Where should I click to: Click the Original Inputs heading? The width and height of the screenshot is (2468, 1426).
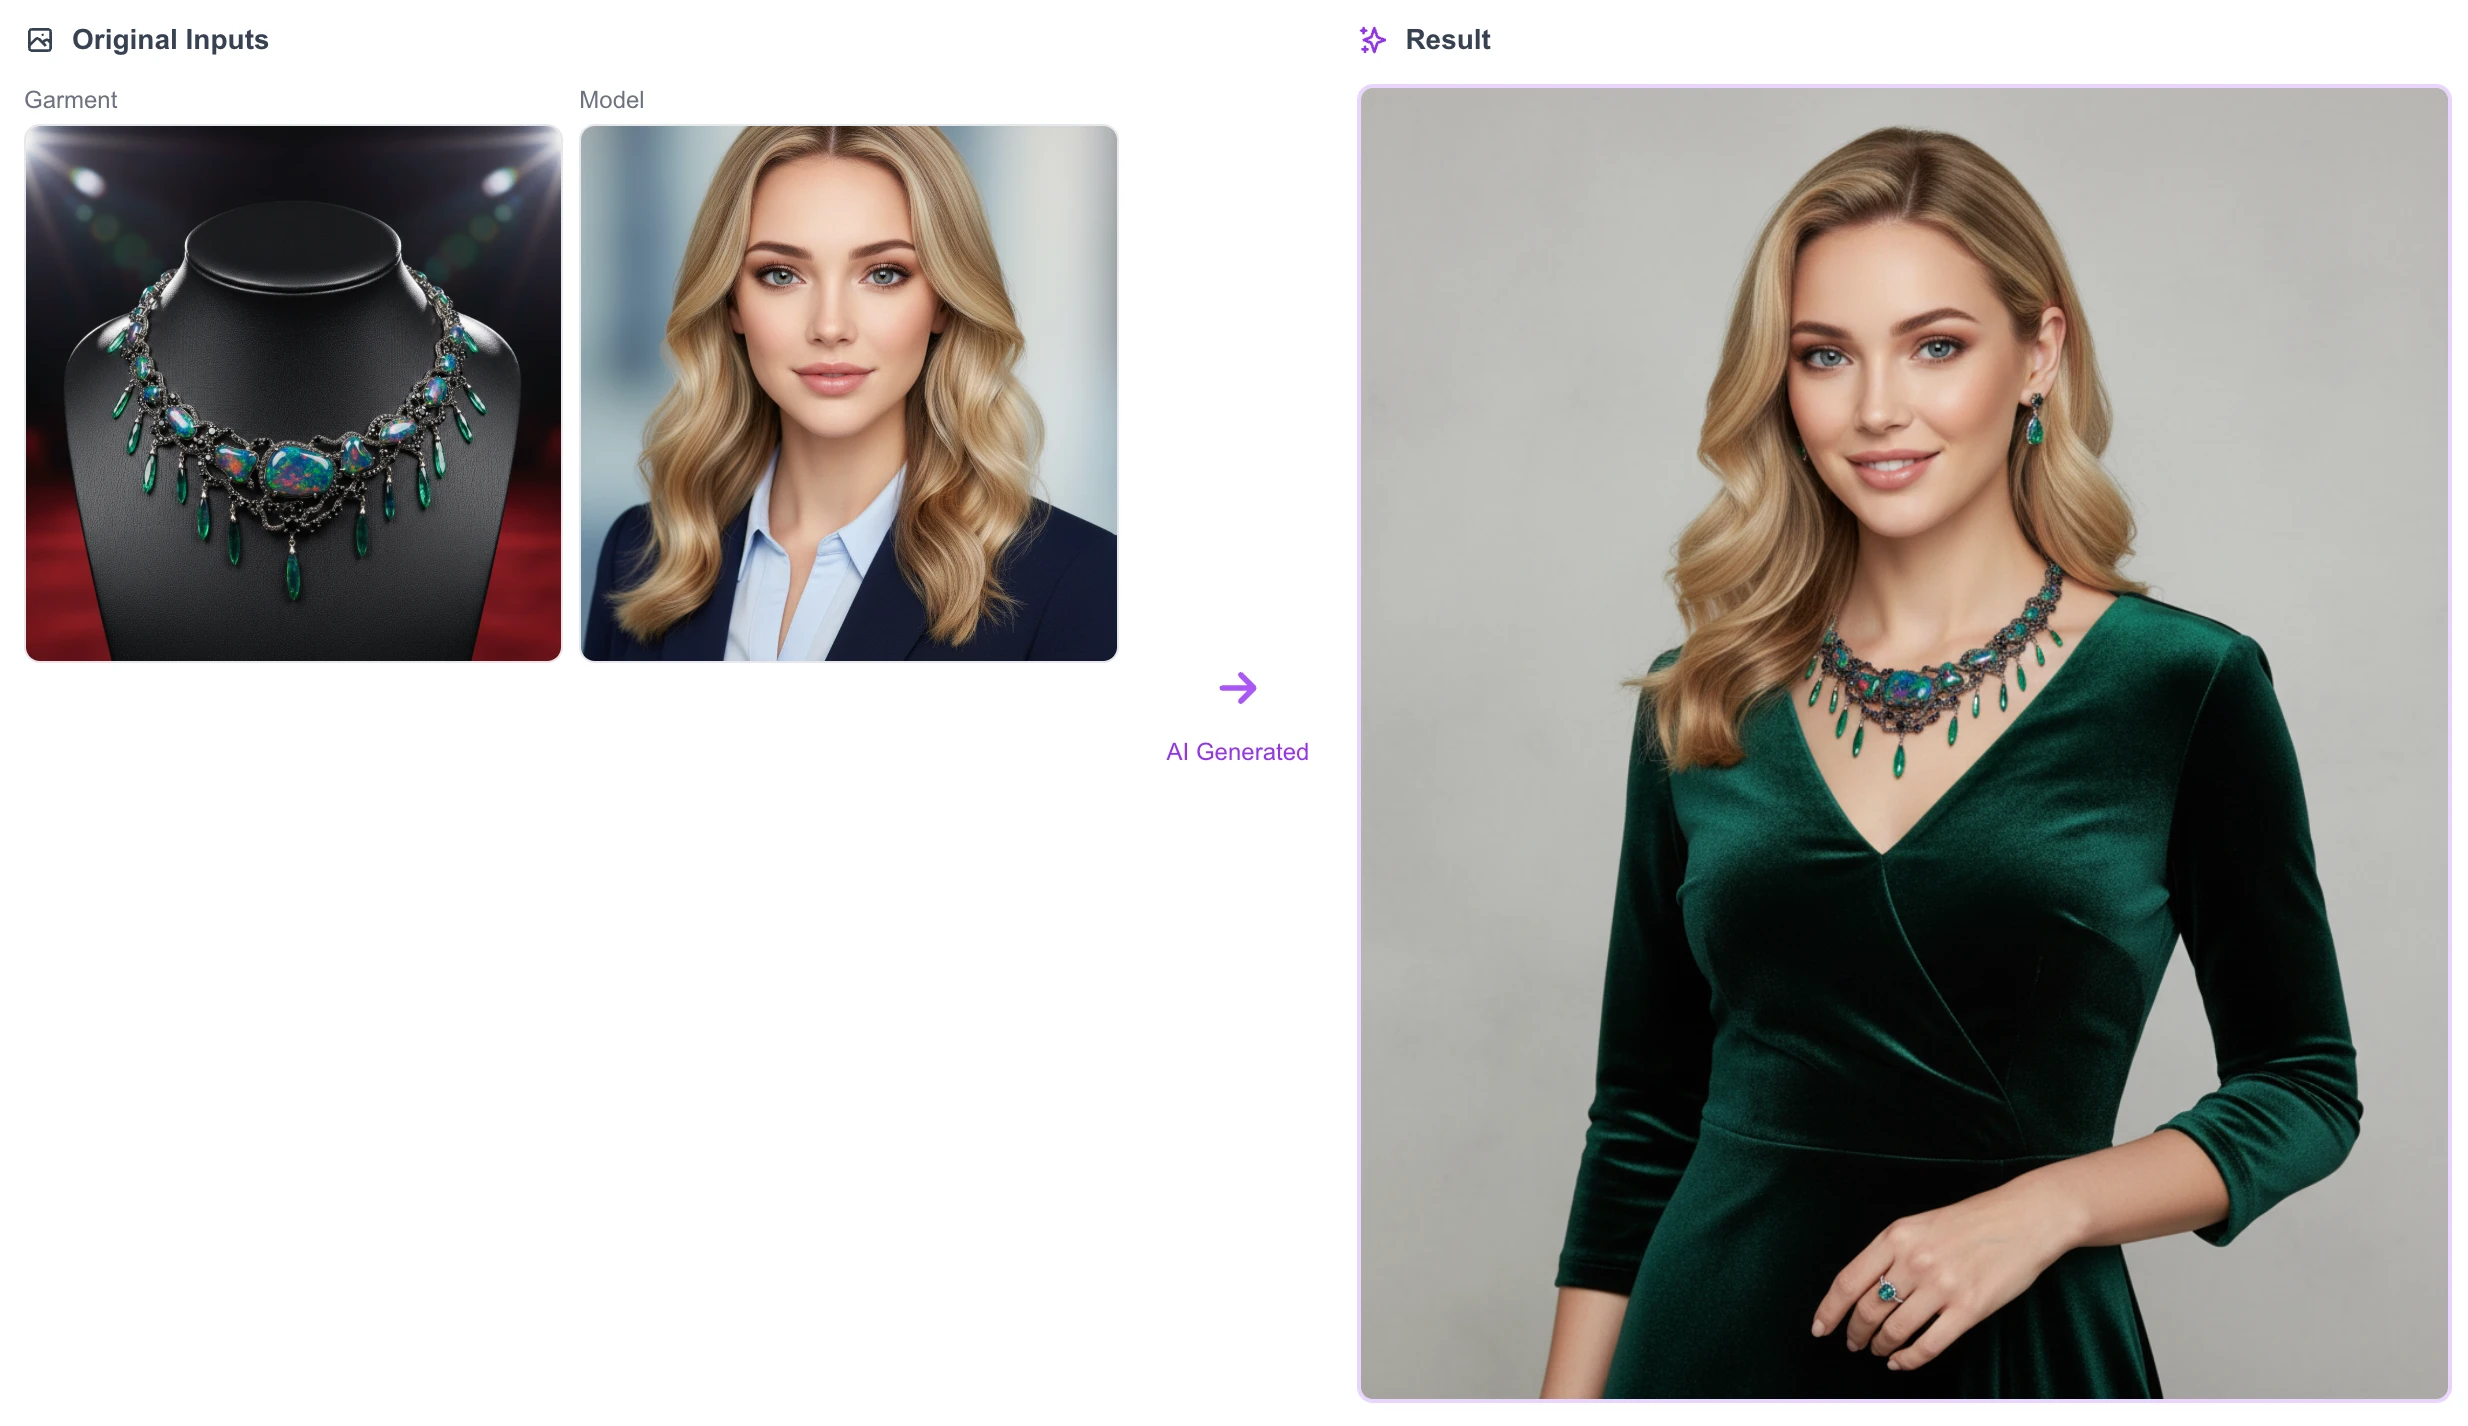pos(170,40)
